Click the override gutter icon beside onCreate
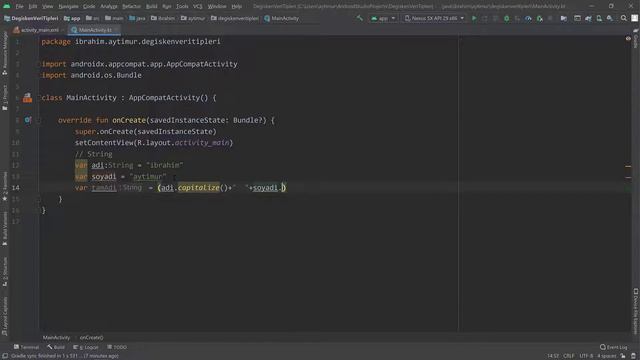Screen dimensions: 640x360 click(27, 120)
